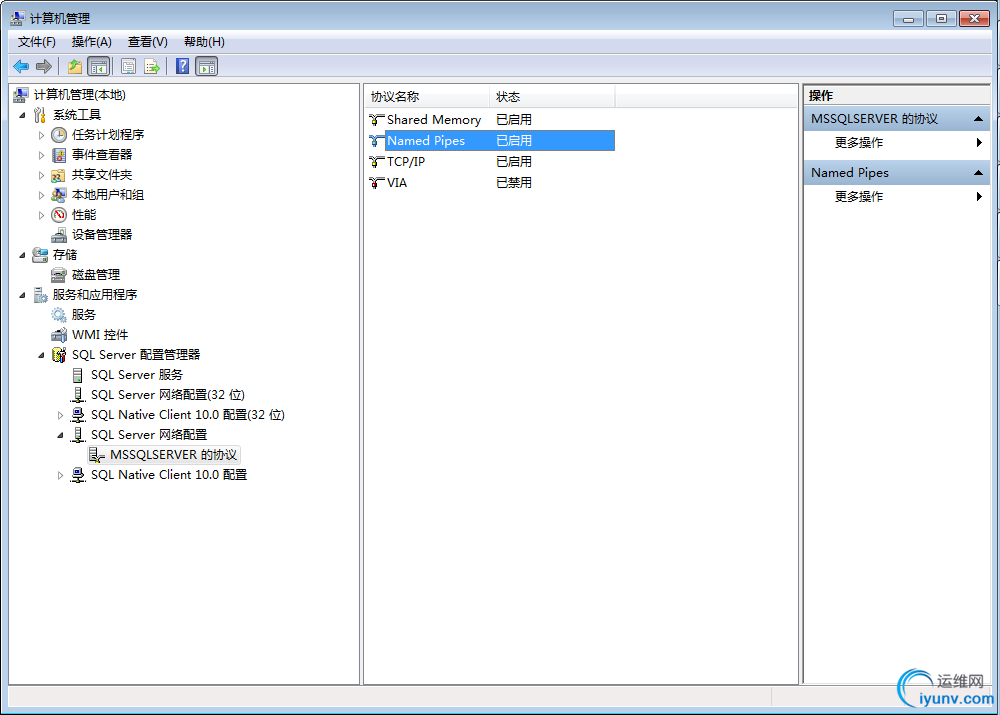
Task: Click the Export list toolbar icon
Action: coord(152,66)
